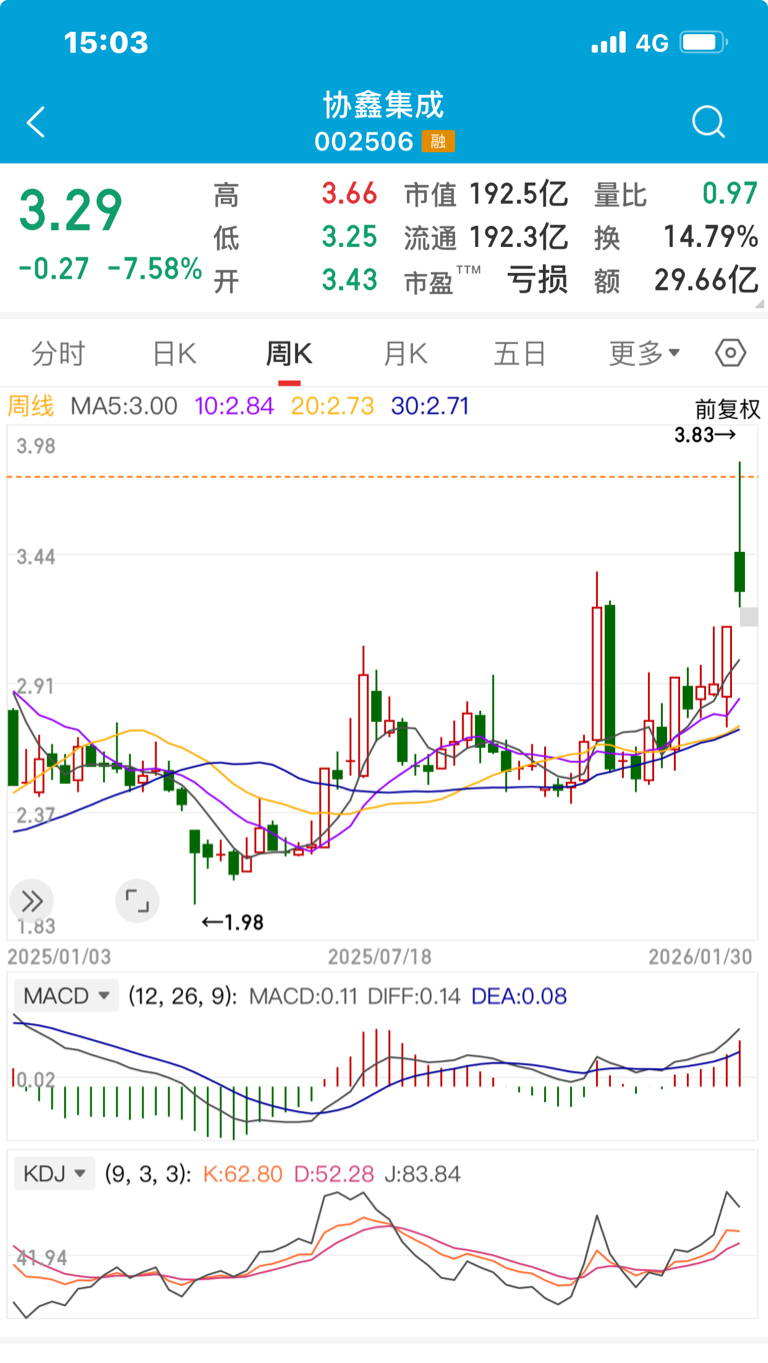Tap the 3.83 high marker label
Viewport: 768px width, 1363px height.
(x=705, y=435)
